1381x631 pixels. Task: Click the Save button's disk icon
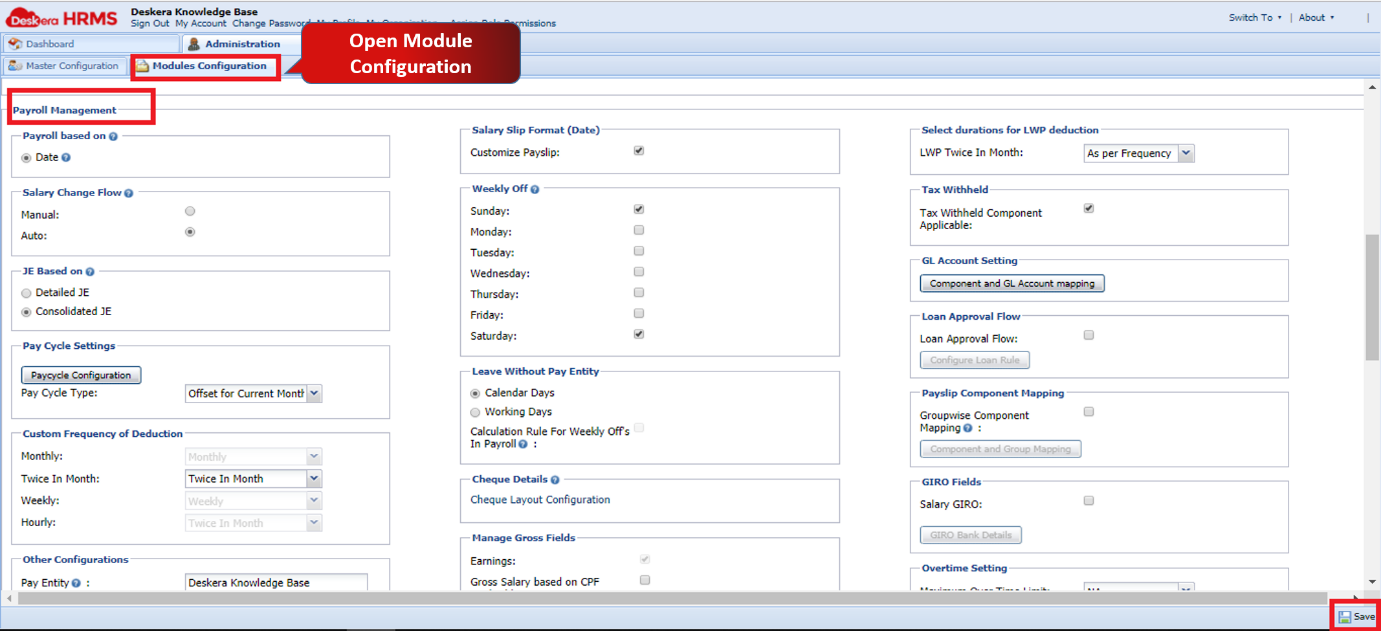point(1345,616)
